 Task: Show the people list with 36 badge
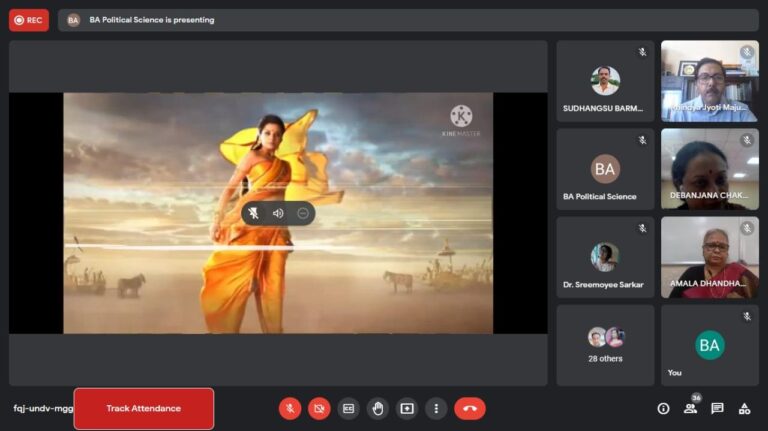coord(690,408)
